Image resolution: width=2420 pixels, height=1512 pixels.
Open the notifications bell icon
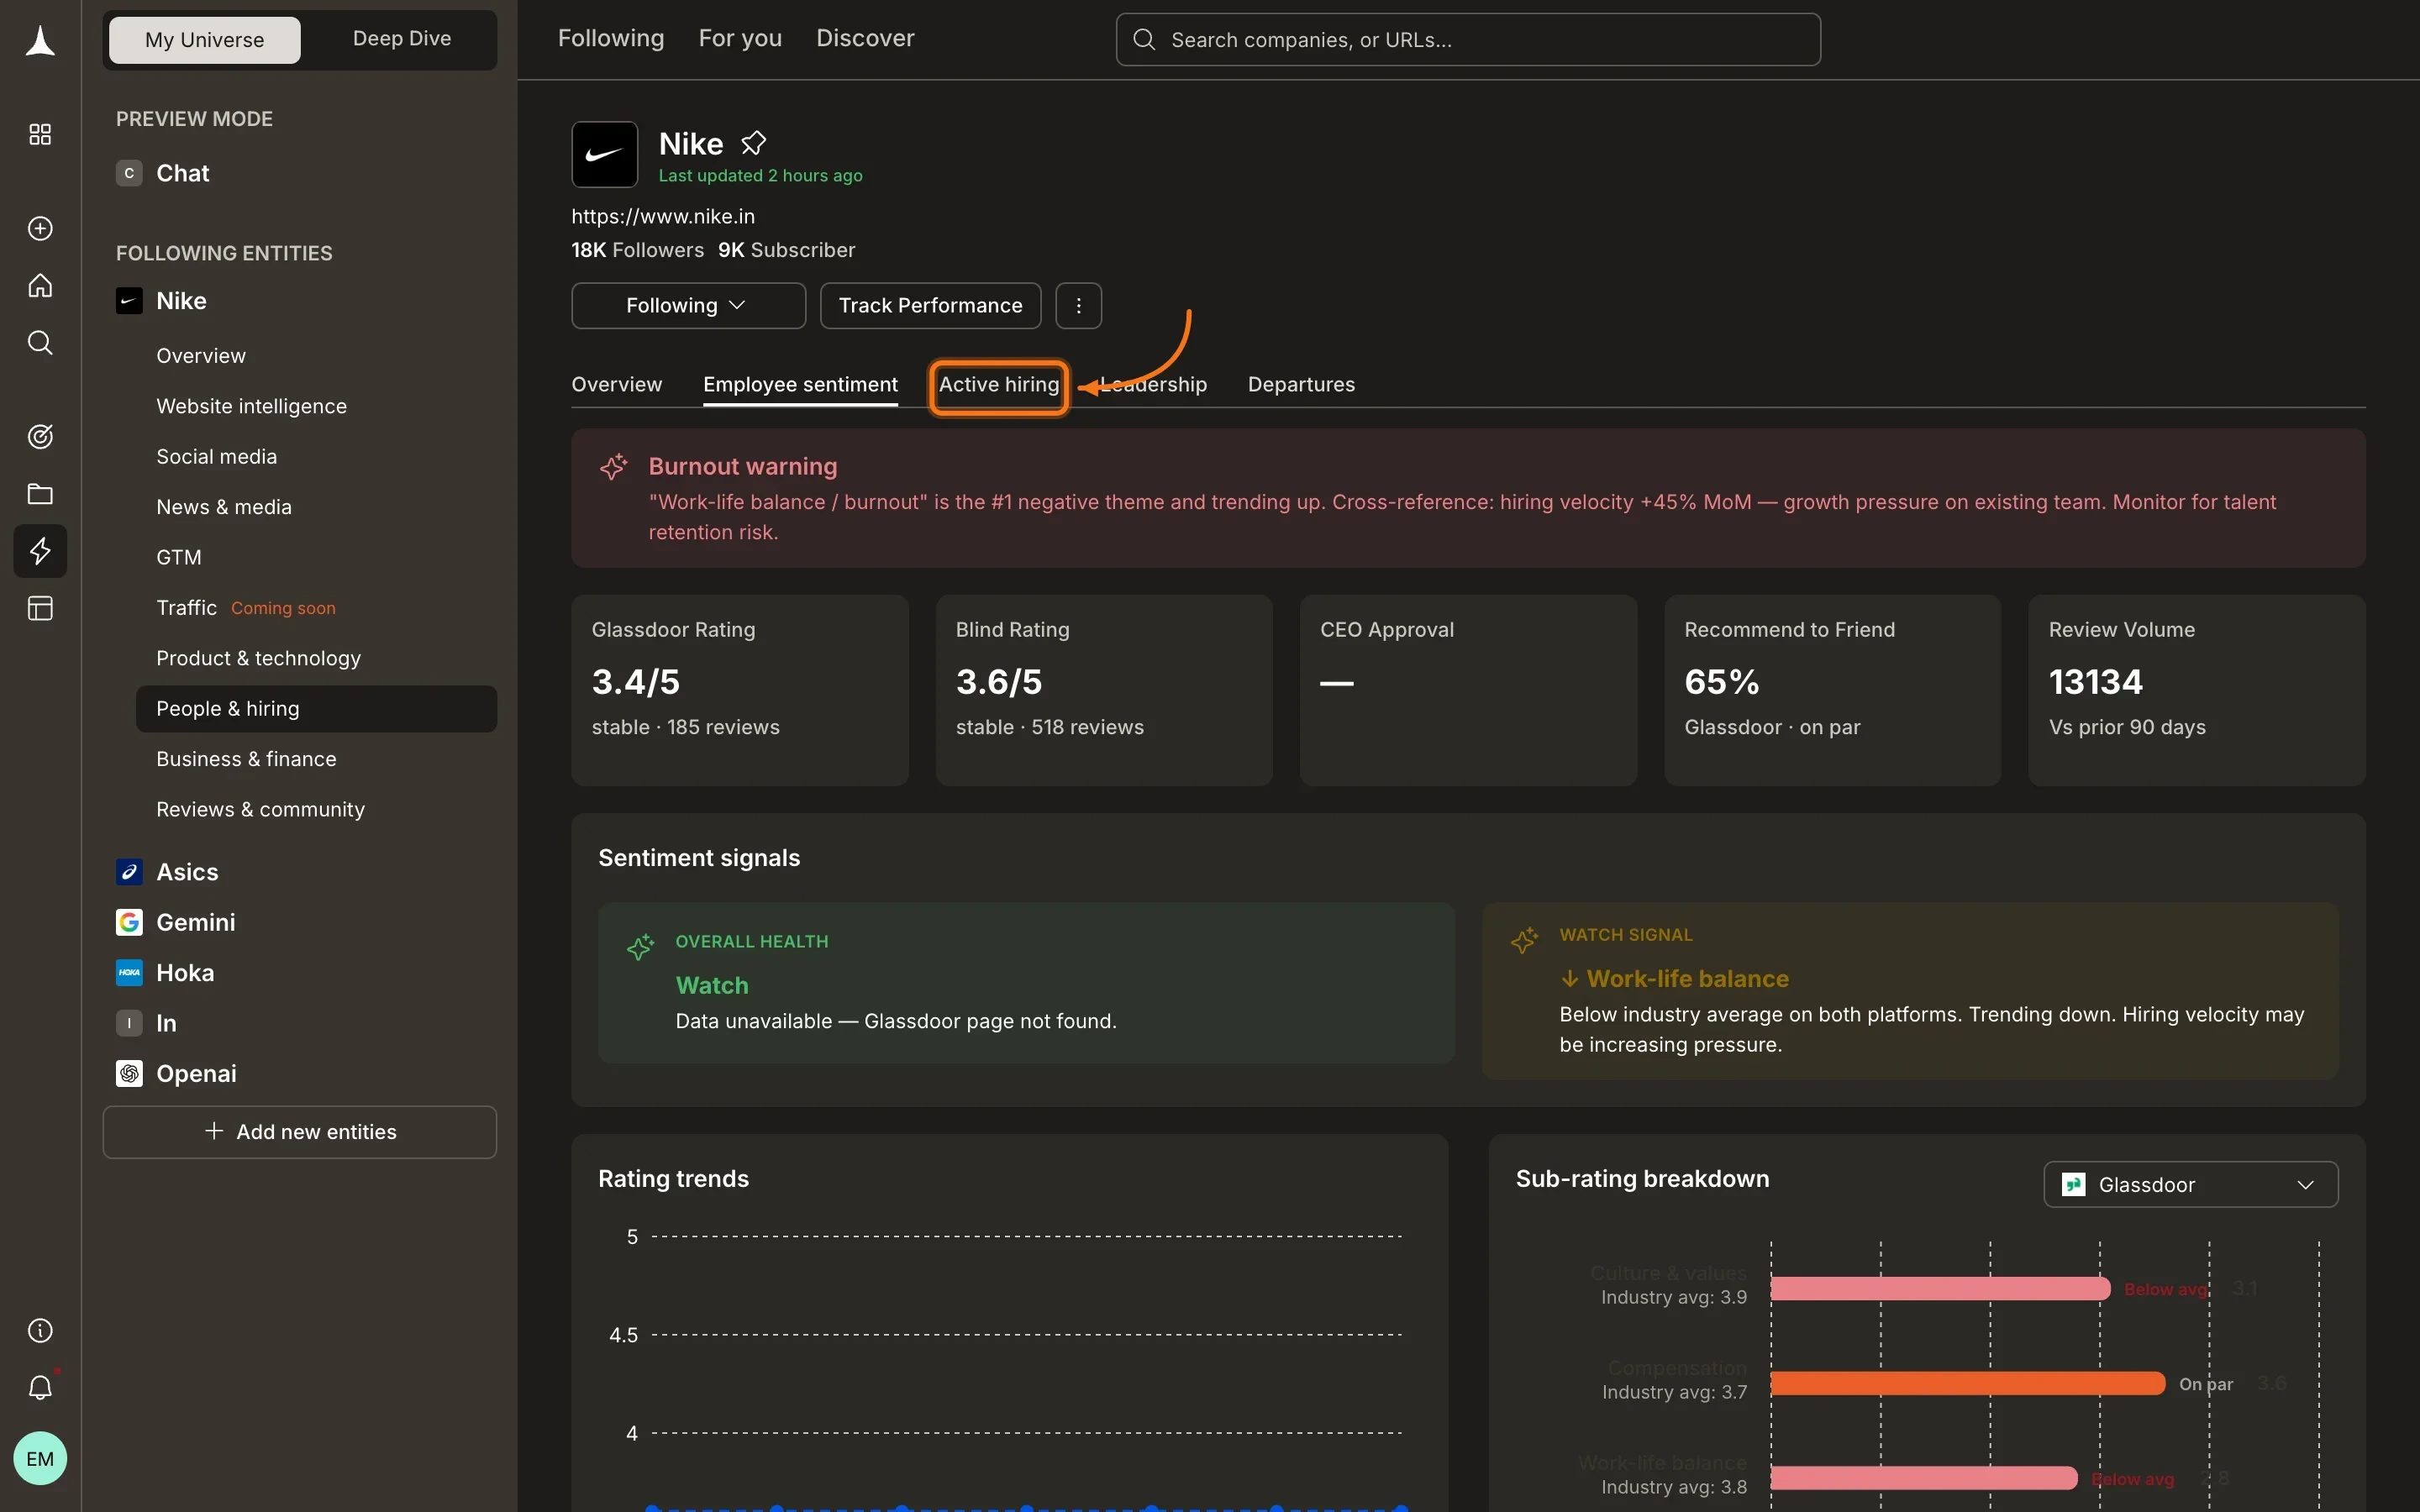click(40, 1387)
